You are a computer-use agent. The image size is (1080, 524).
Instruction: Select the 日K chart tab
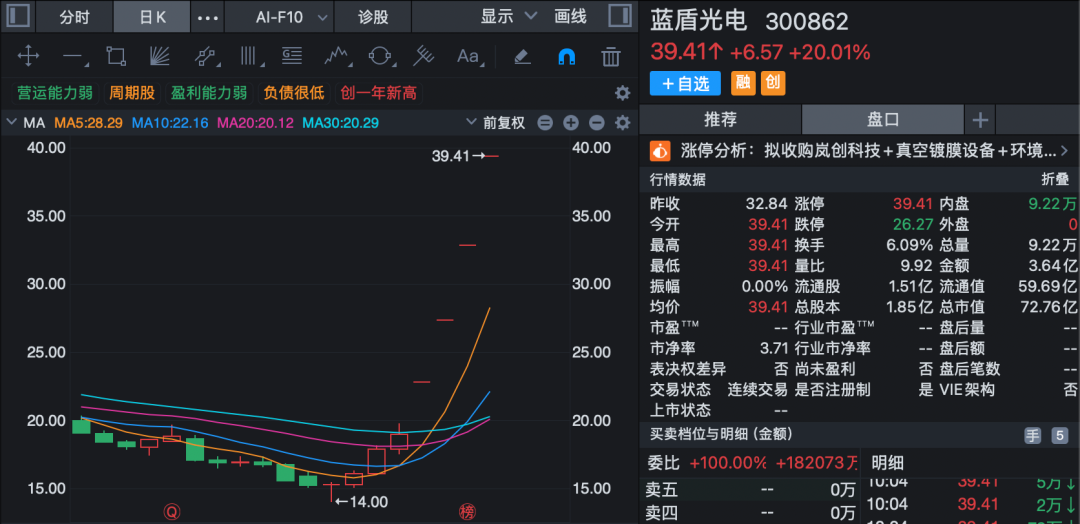(x=152, y=17)
